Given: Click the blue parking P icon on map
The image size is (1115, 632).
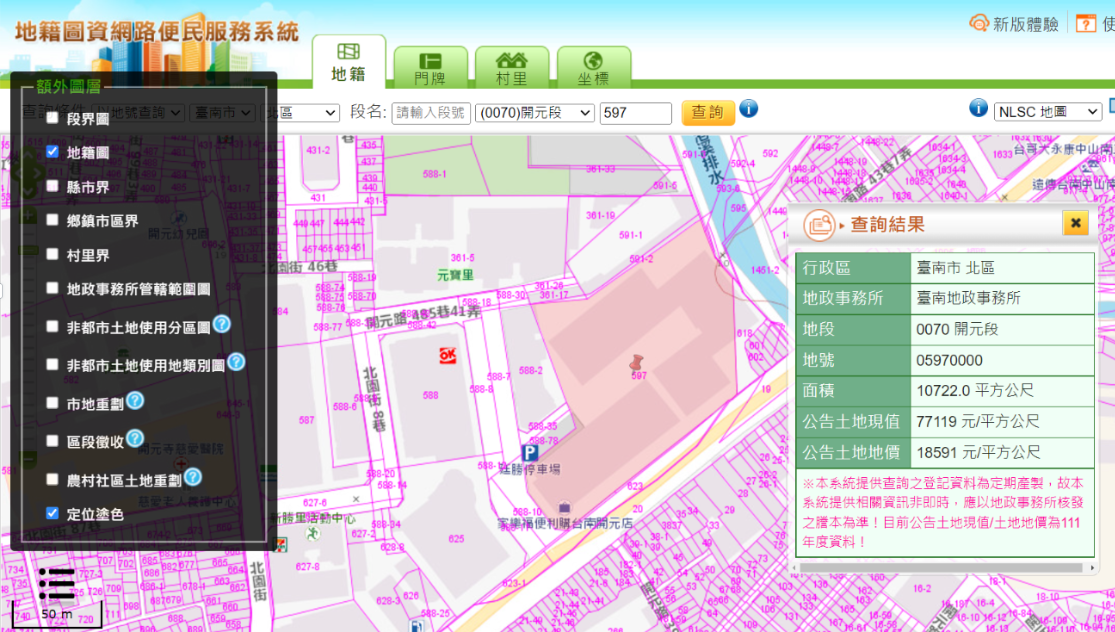Looking at the screenshot, I should 530,453.
